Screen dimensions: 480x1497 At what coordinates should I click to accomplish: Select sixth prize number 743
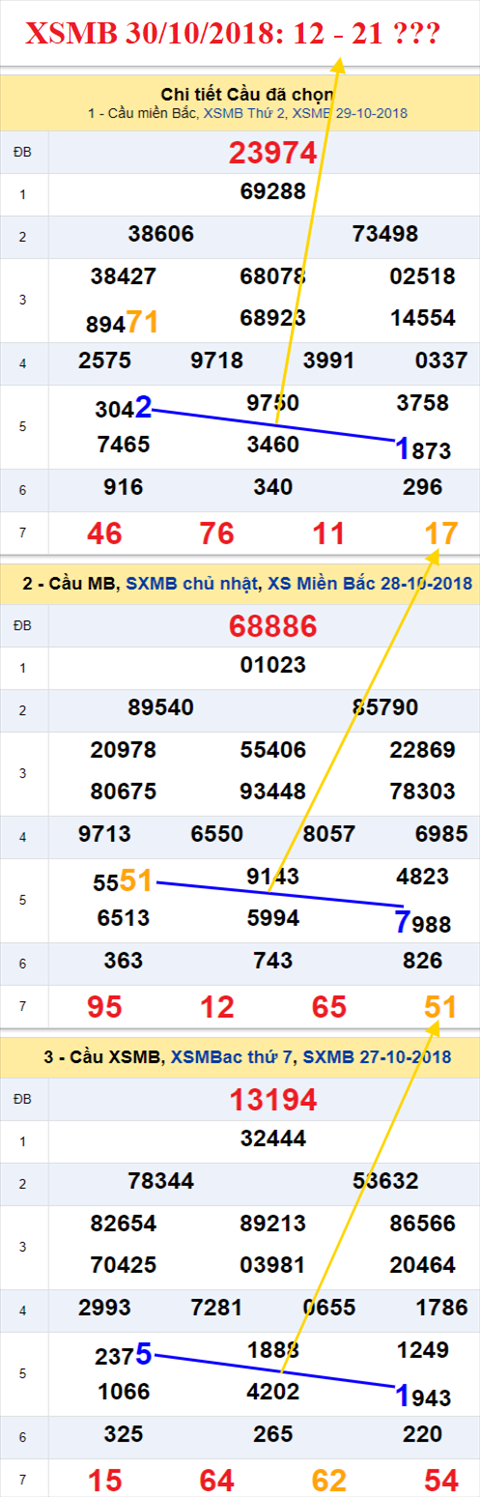[273, 961]
